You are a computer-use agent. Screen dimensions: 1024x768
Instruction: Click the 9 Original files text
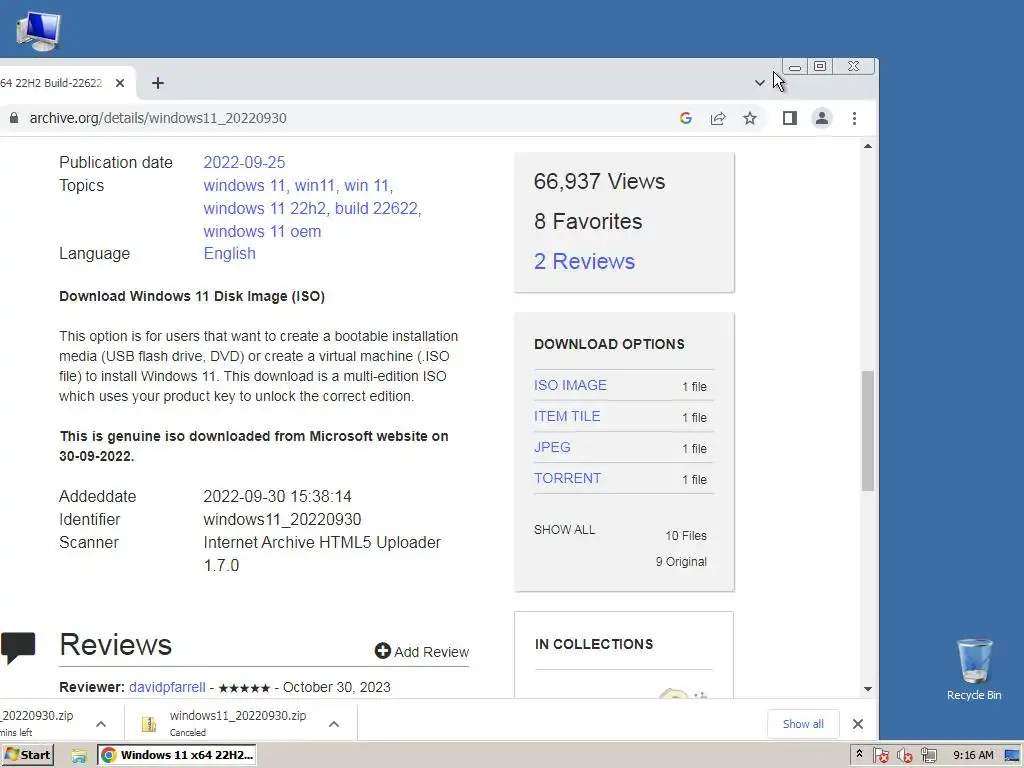pos(681,562)
